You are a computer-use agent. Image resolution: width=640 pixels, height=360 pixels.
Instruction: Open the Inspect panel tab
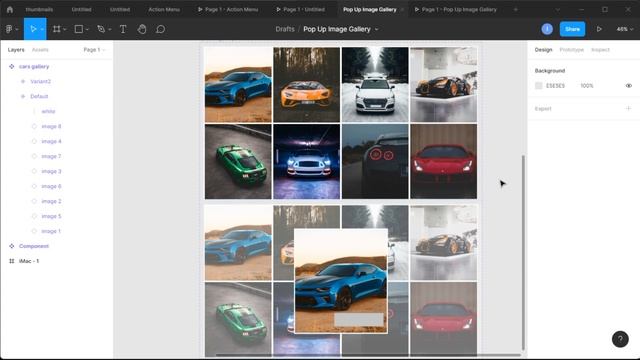(600, 50)
